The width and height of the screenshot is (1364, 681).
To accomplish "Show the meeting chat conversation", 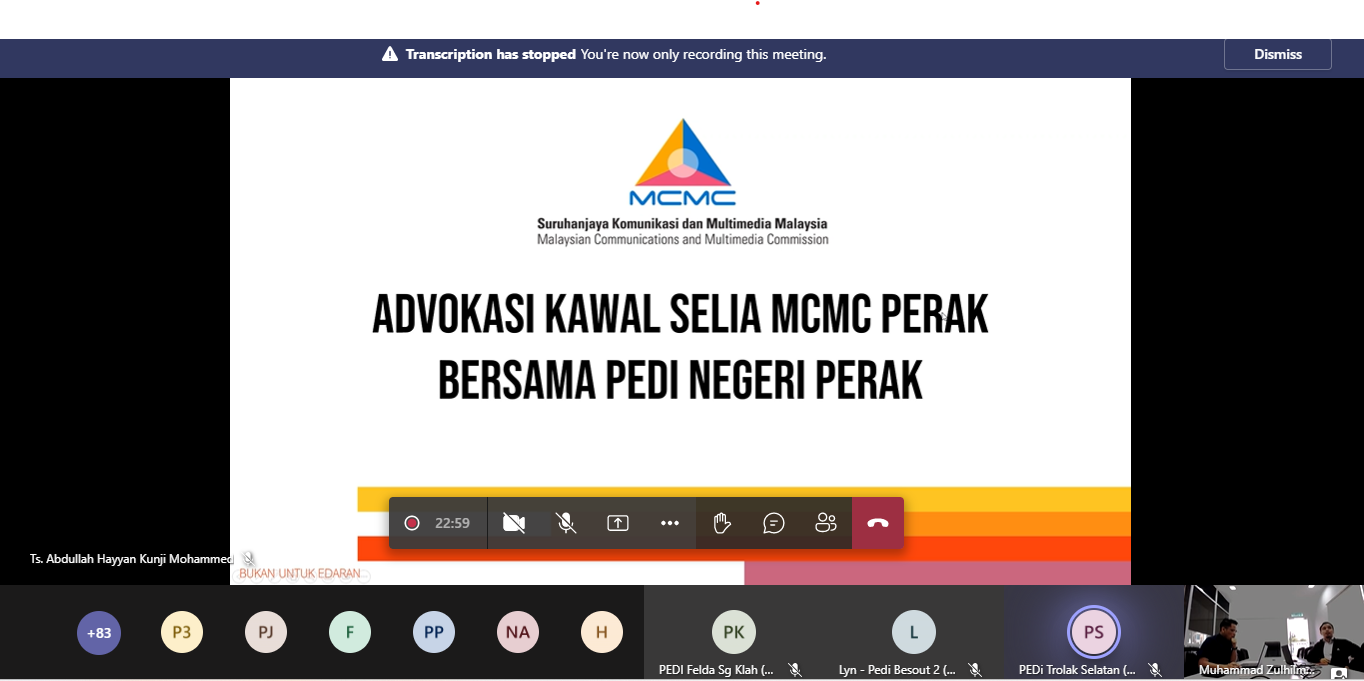I will tap(774, 523).
